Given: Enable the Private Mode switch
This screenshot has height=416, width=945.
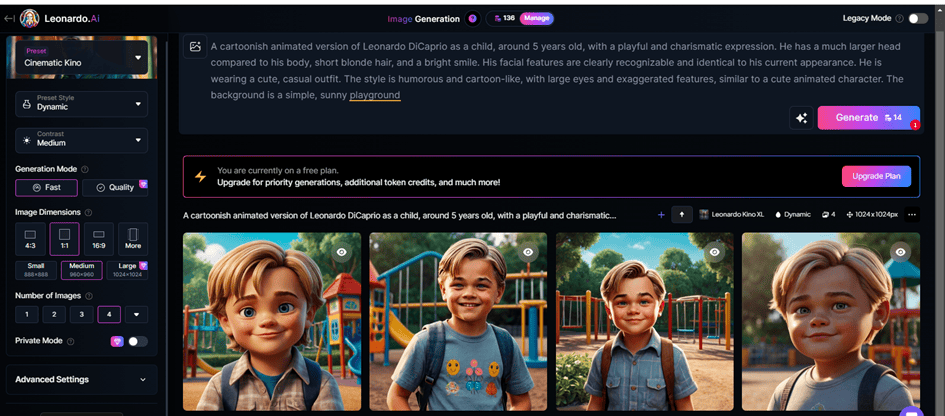Looking at the screenshot, I should point(137,341).
